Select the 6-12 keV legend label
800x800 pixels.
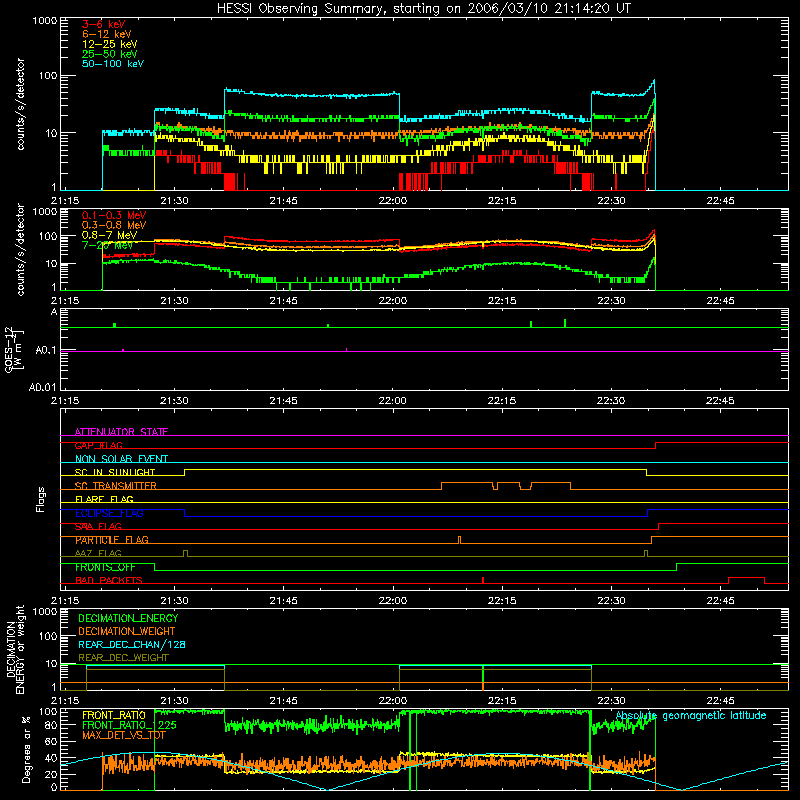click(x=107, y=34)
